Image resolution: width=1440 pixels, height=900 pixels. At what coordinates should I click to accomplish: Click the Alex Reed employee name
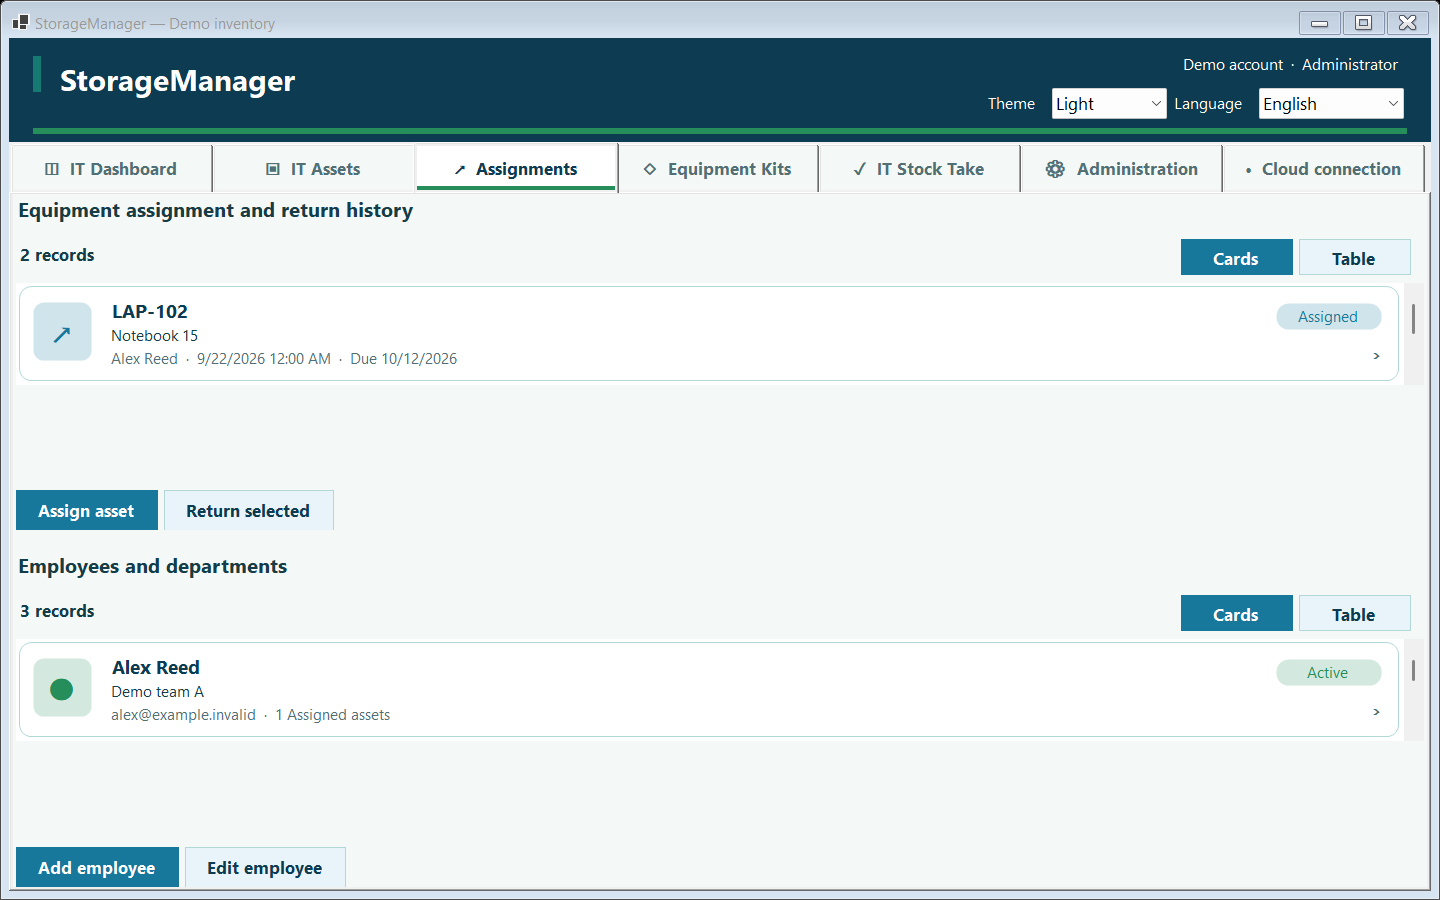point(156,667)
